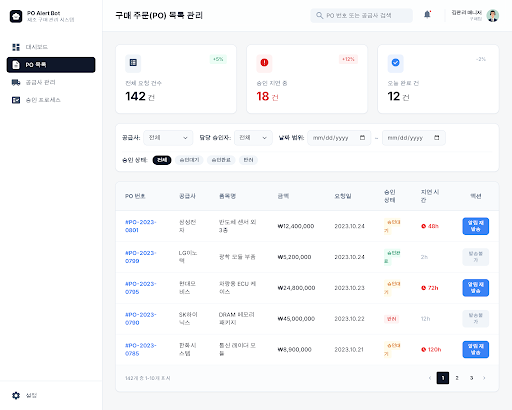Click the blue checkmark icon on the 12 card
The height and width of the screenshot is (410, 512).
(x=395, y=63)
